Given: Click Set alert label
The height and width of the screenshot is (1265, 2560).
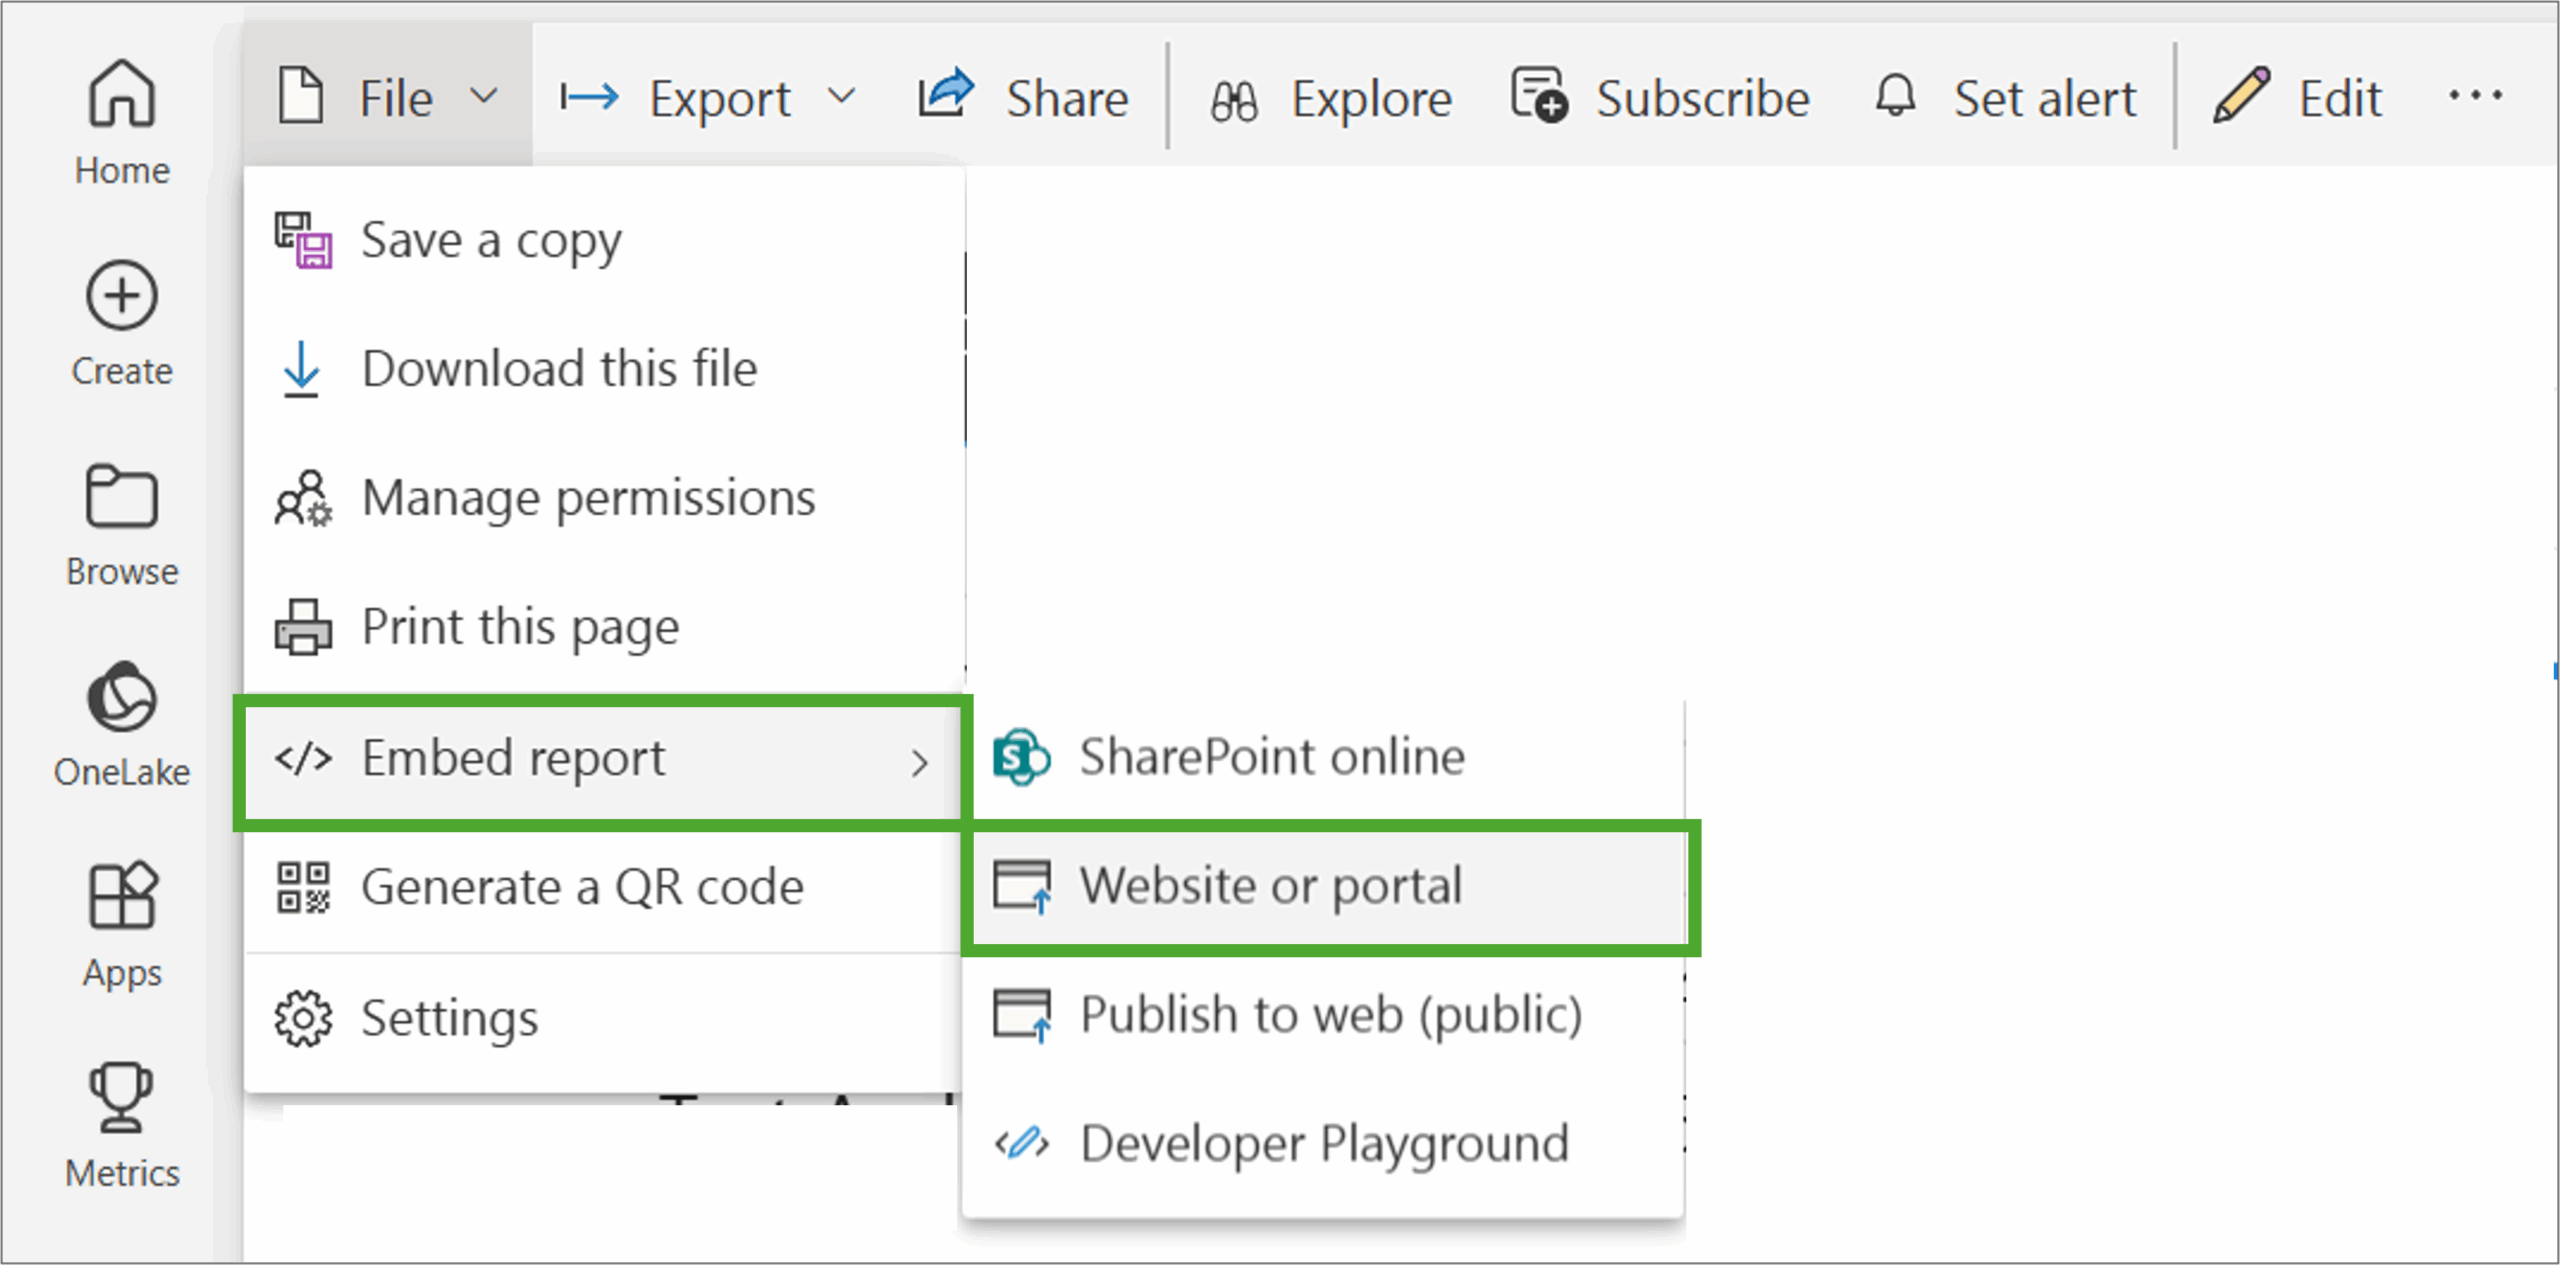Looking at the screenshot, I should [2045, 99].
